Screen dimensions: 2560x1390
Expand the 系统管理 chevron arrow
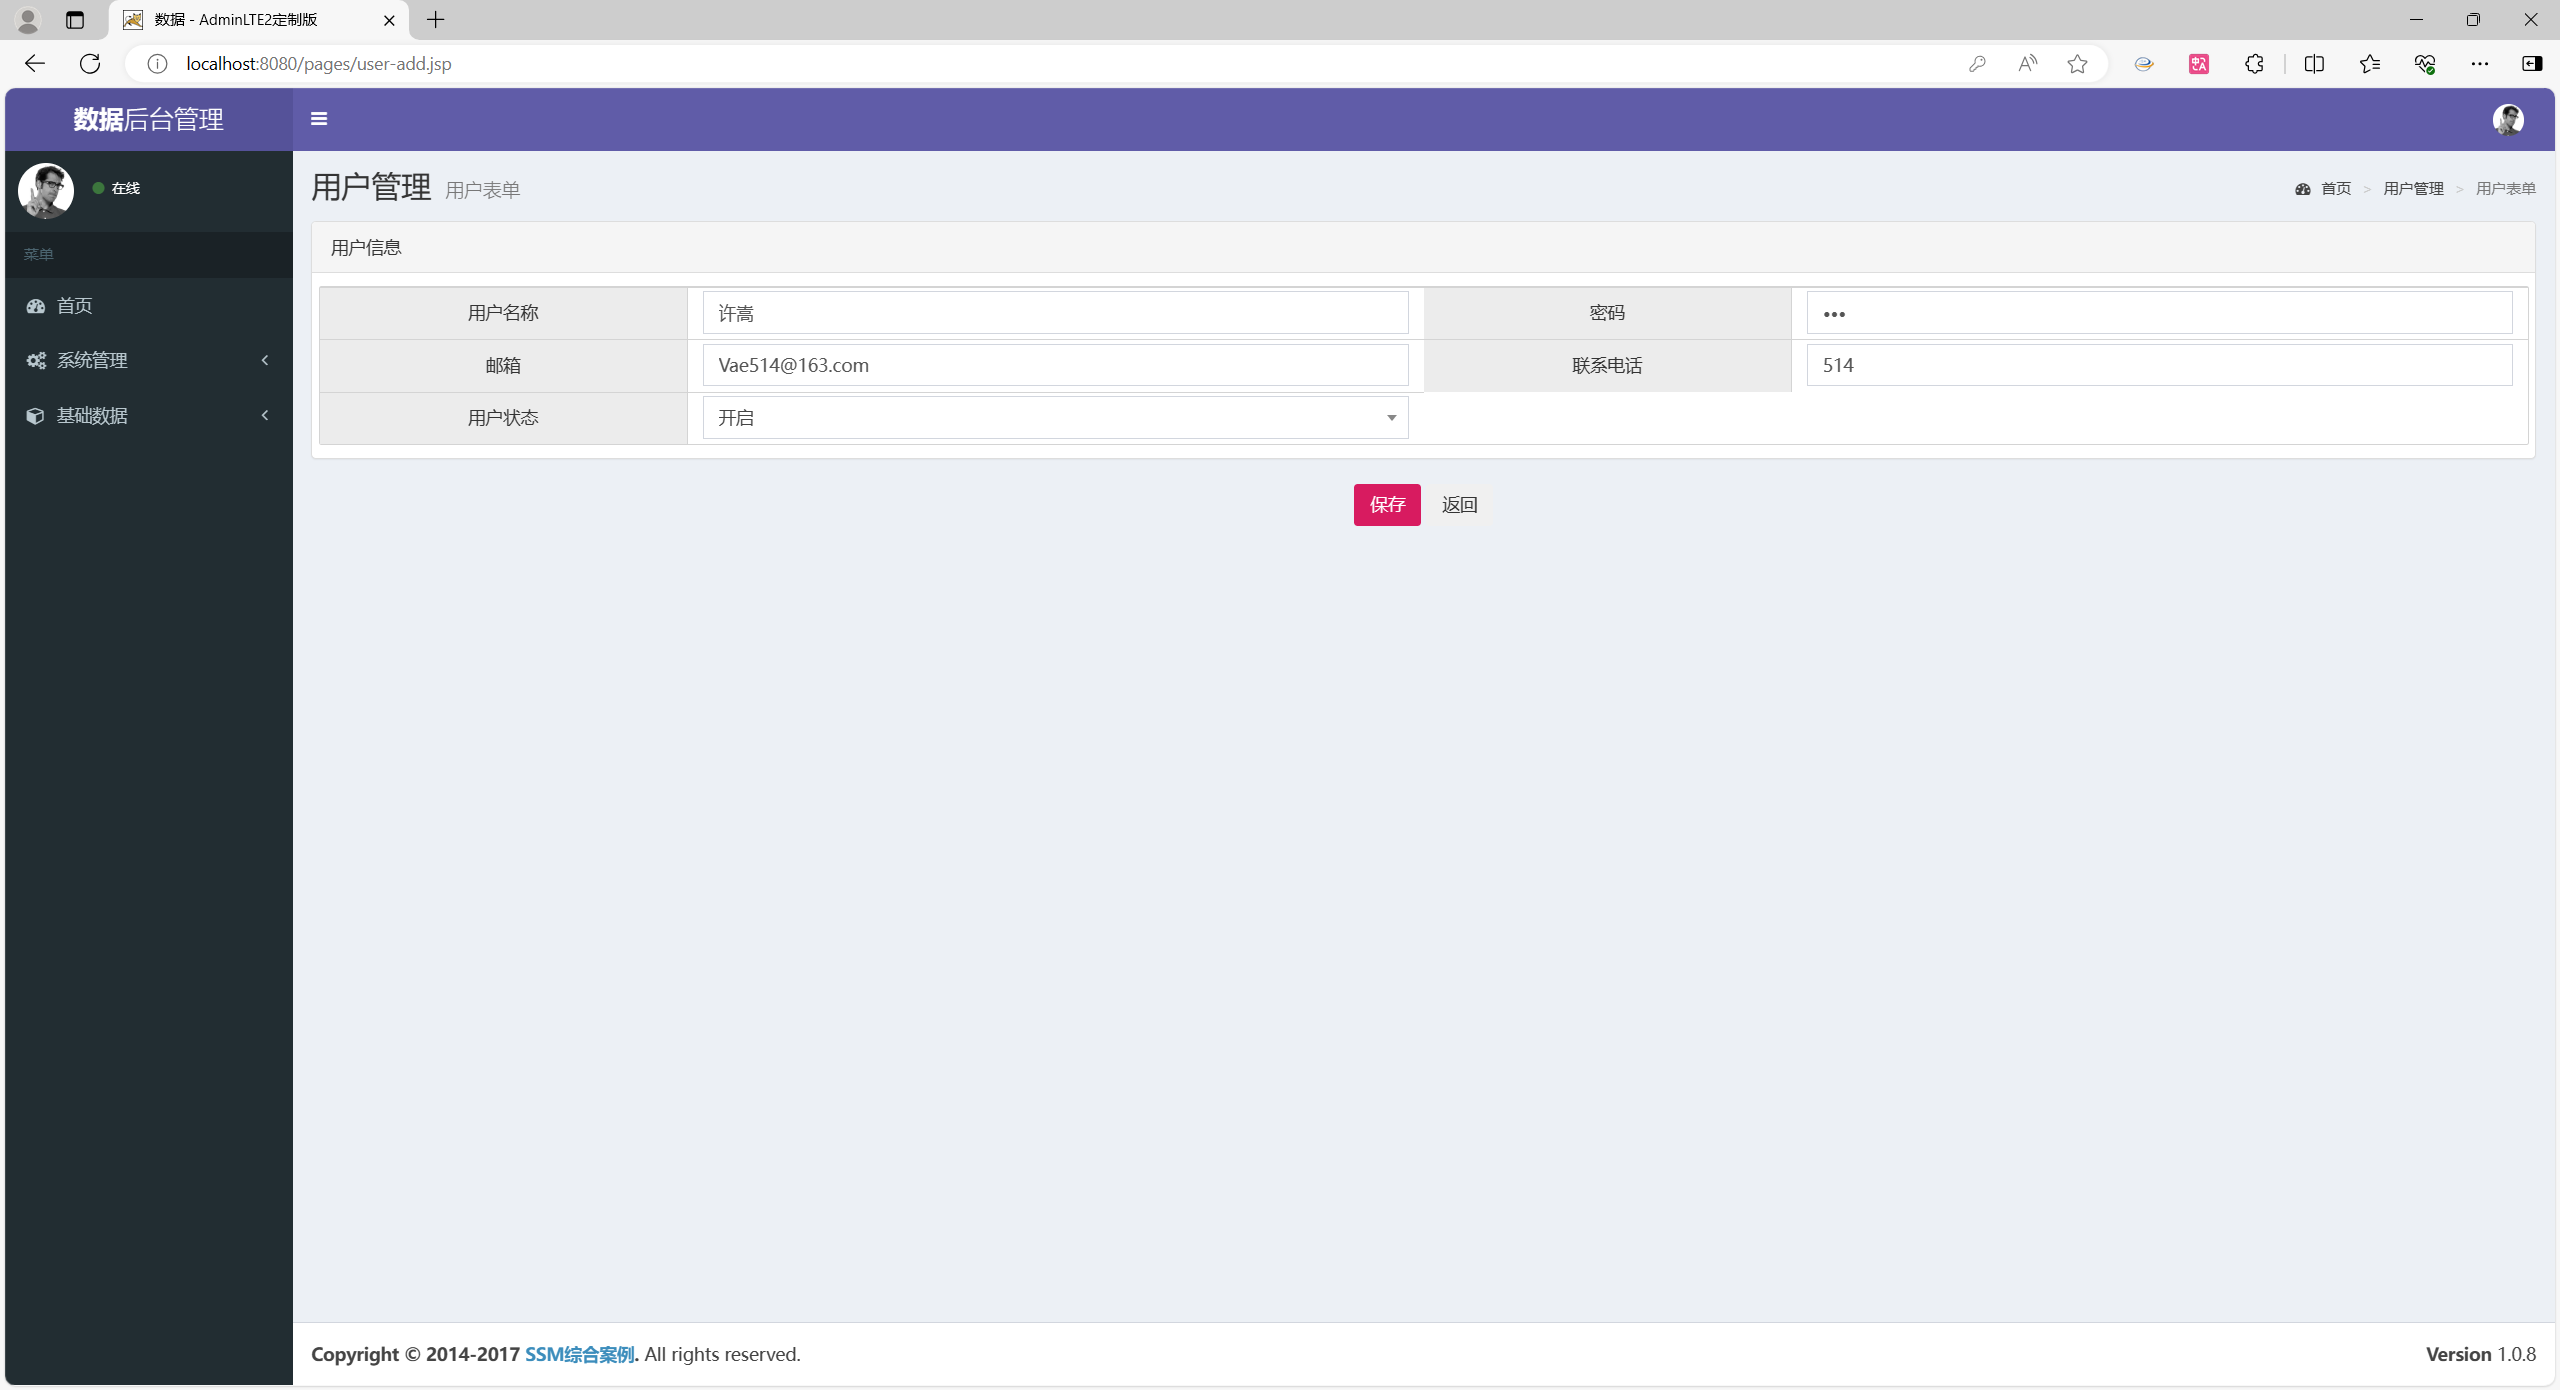coord(265,360)
